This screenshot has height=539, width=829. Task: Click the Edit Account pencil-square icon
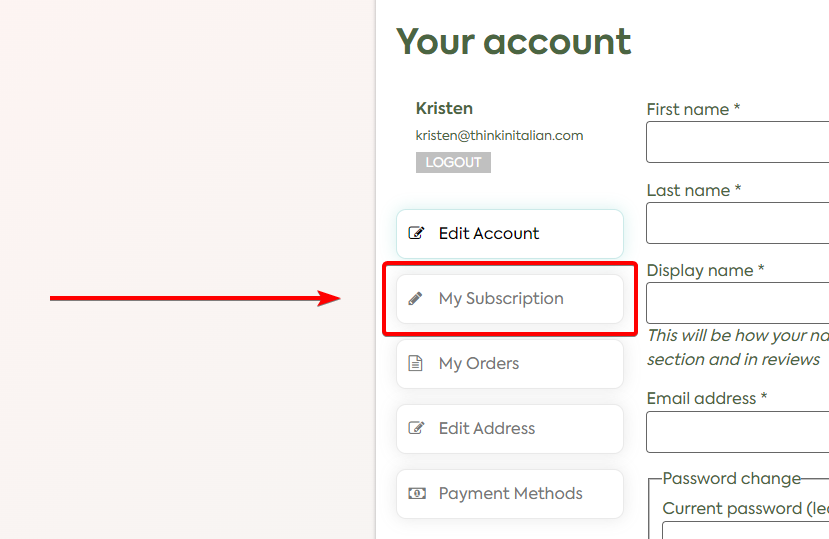(x=416, y=233)
